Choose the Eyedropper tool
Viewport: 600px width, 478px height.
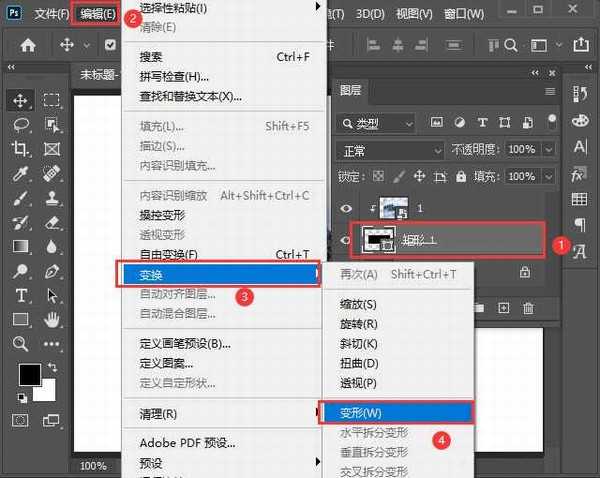(21, 173)
